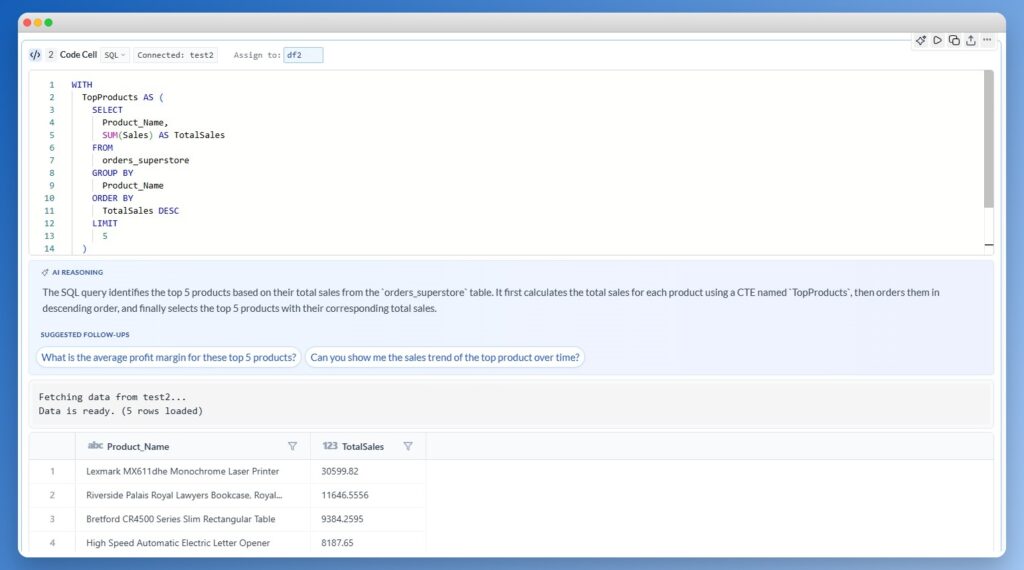Open the three-dot more options menu
The width and height of the screenshot is (1024, 570).
tap(987, 40)
